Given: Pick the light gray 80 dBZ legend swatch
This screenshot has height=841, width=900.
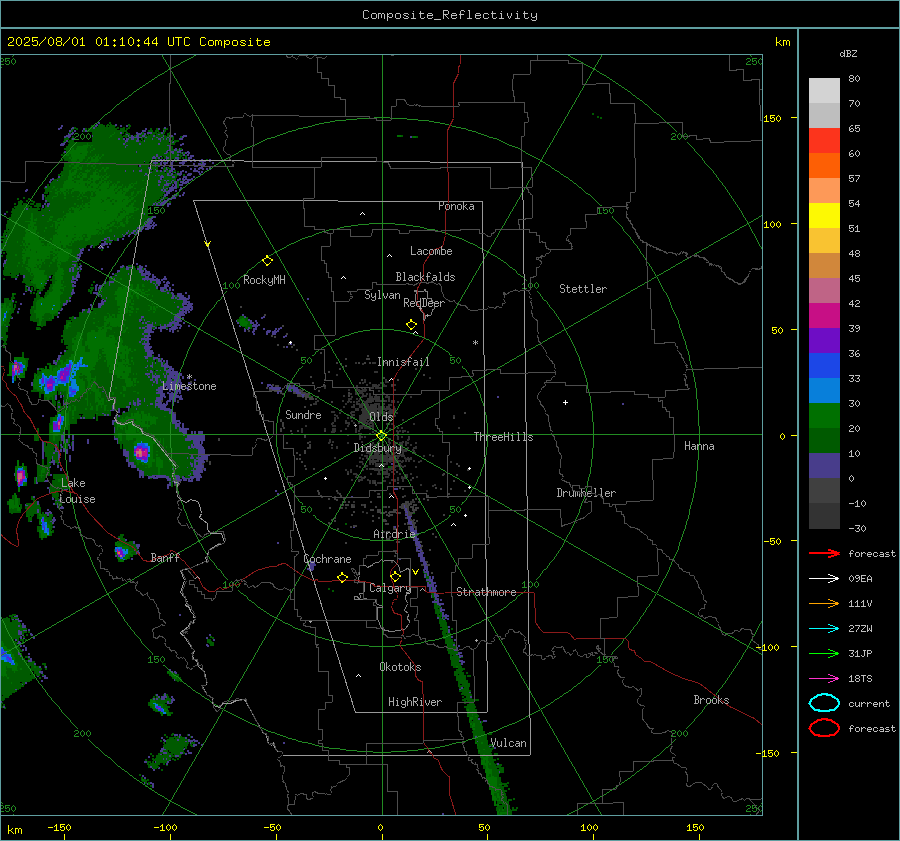Looking at the screenshot, I should pos(824,91).
